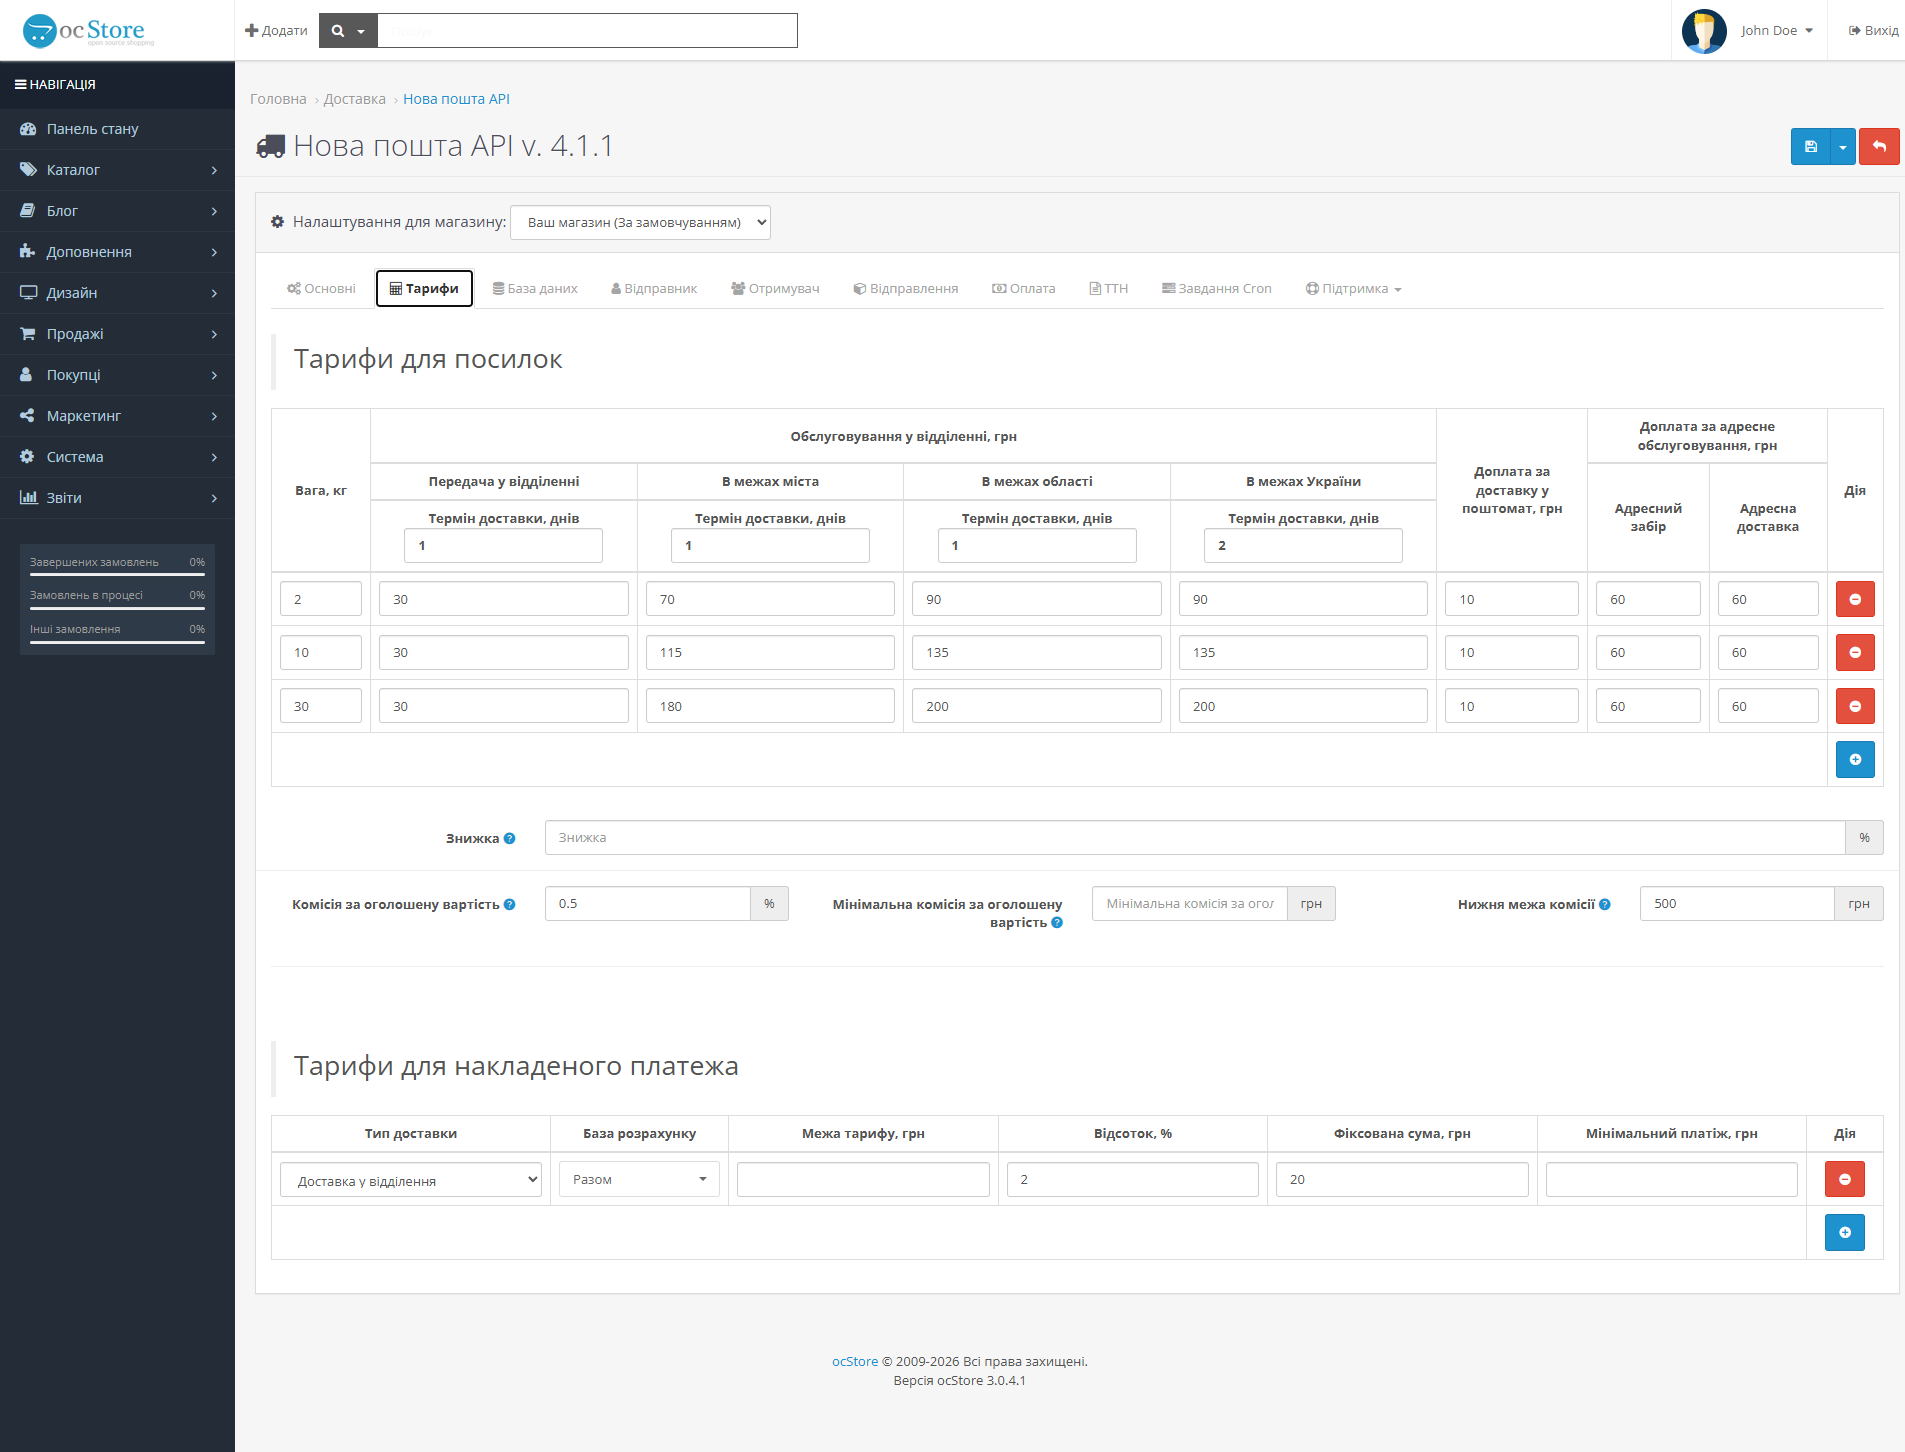Image resolution: width=1905 pixels, height=1452 pixels.
Task: Expand the Звіти sidebar menu
Action: tap(117, 498)
